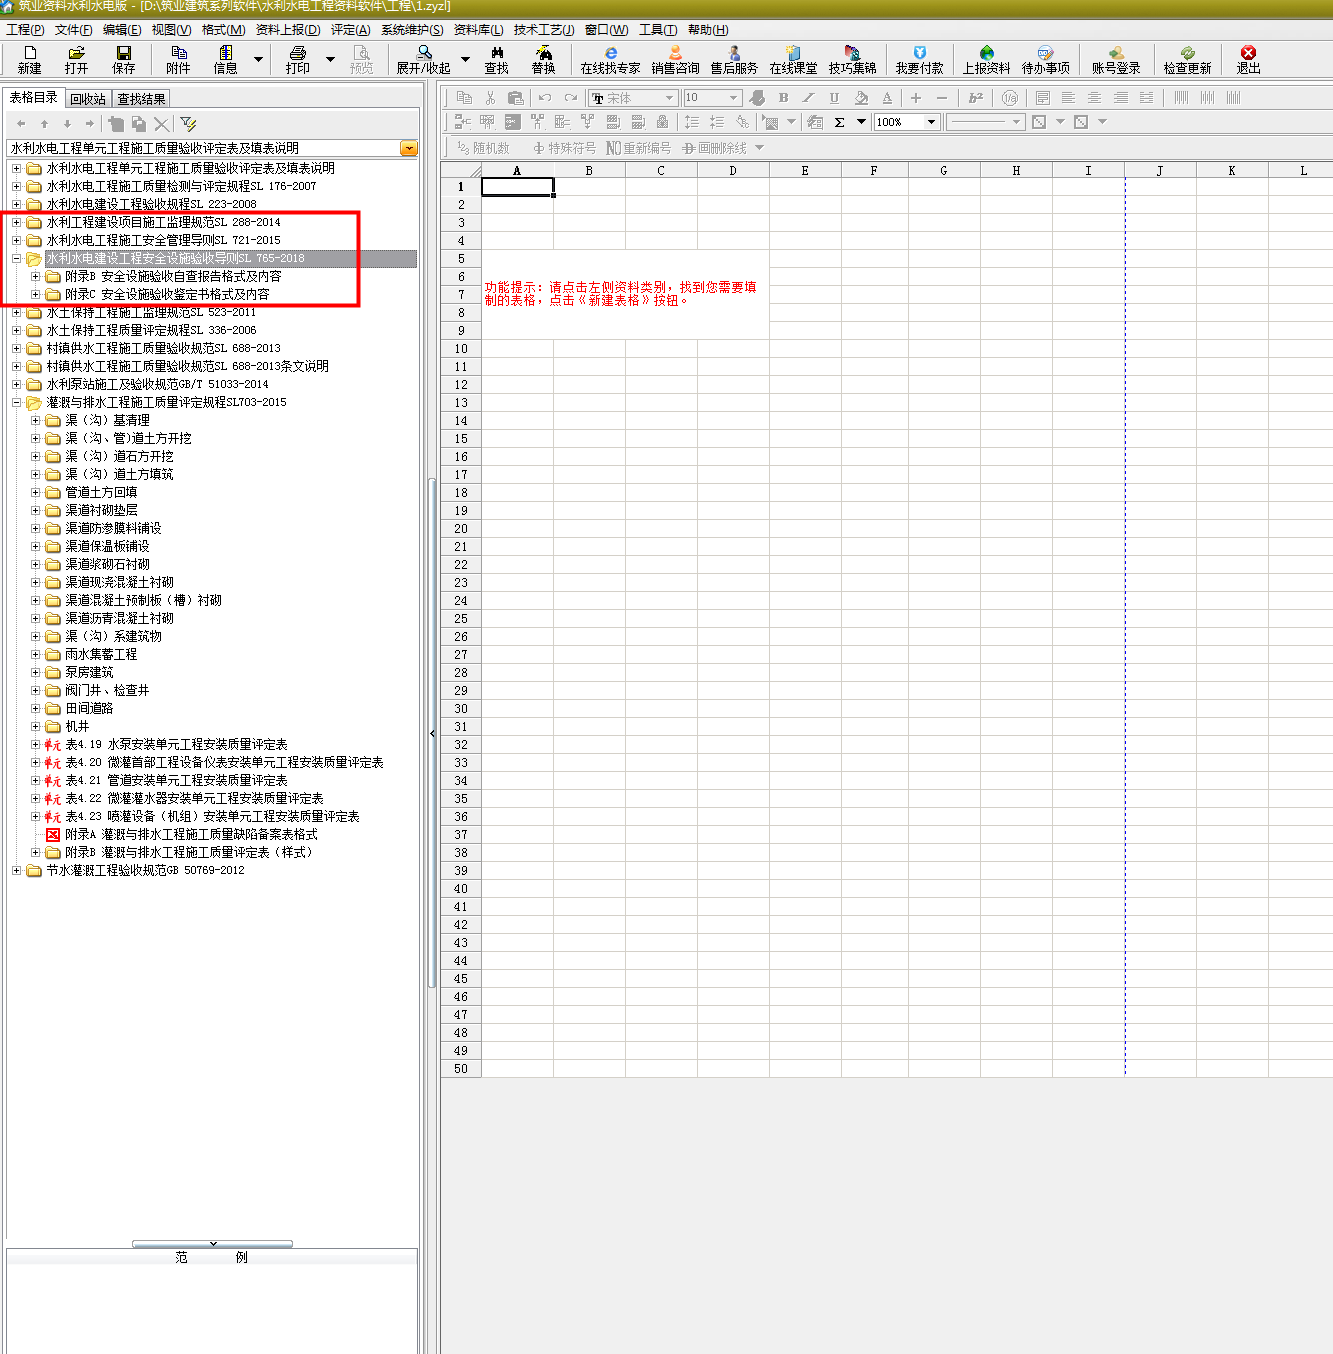This screenshot has width=1333, height=1354.
Task: Click the 账号登录 account login icon
Action: tap(1116, 60)
